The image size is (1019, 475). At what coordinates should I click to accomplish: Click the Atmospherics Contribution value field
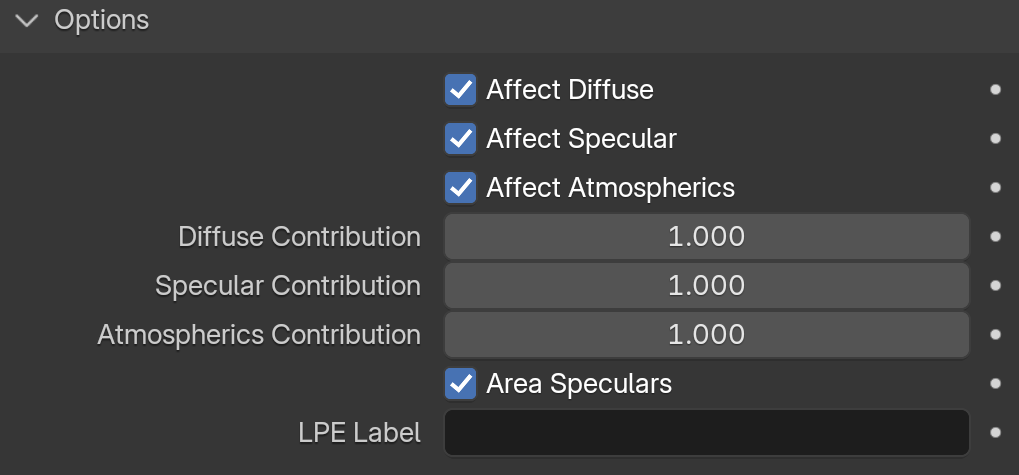click(x=706, y=335)
